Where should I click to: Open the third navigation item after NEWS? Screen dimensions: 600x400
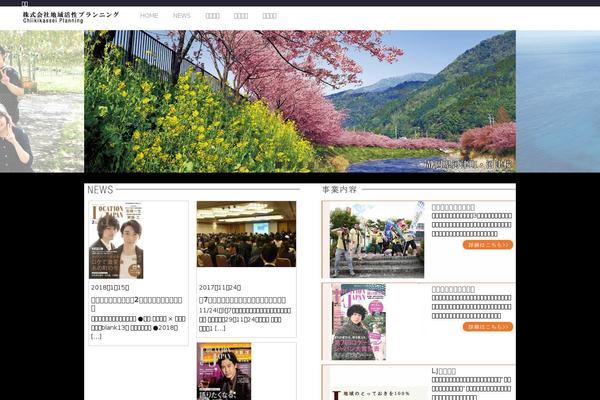(x=269, y=16)
